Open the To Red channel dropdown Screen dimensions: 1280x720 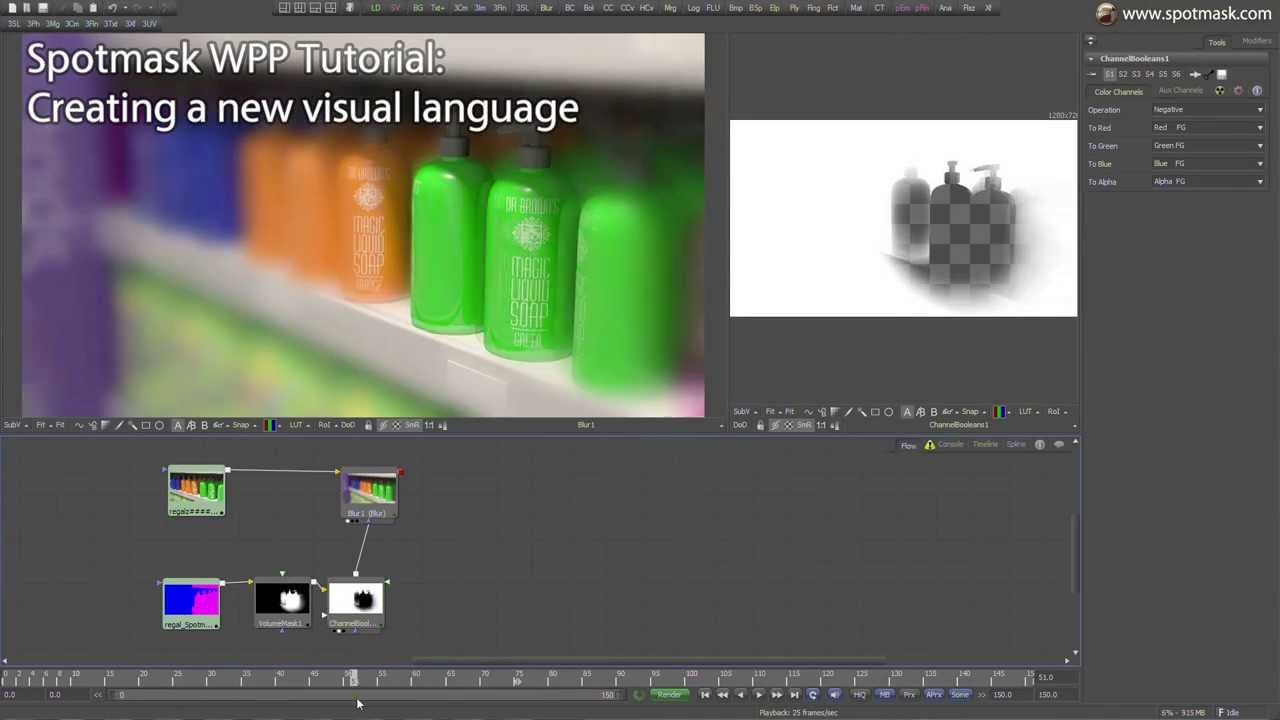click(x=1207, y=128)
